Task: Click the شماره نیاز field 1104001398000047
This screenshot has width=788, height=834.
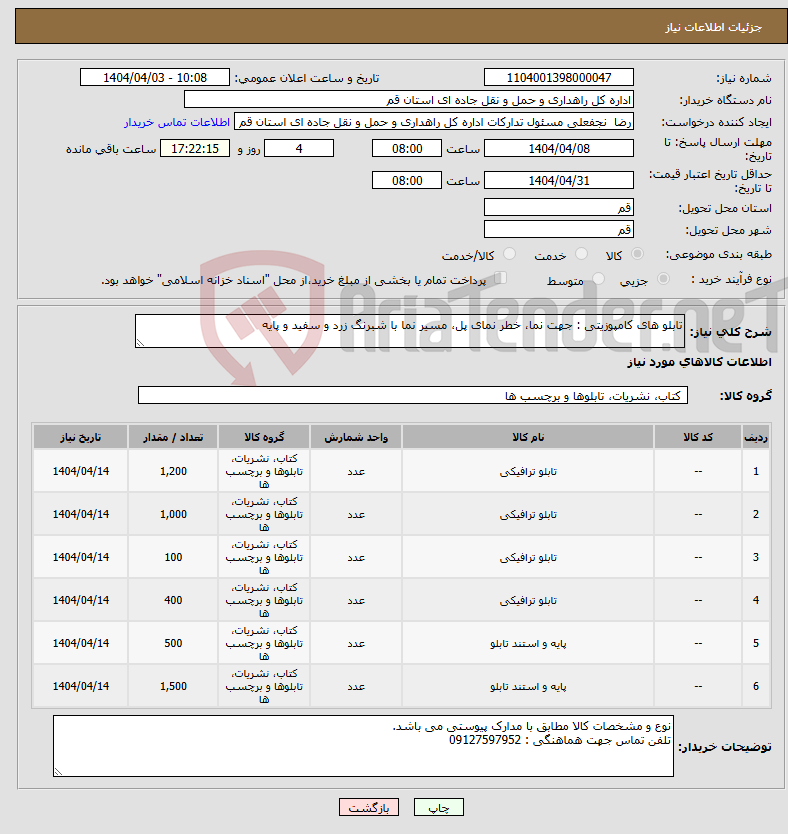Action: click(559, 78)
